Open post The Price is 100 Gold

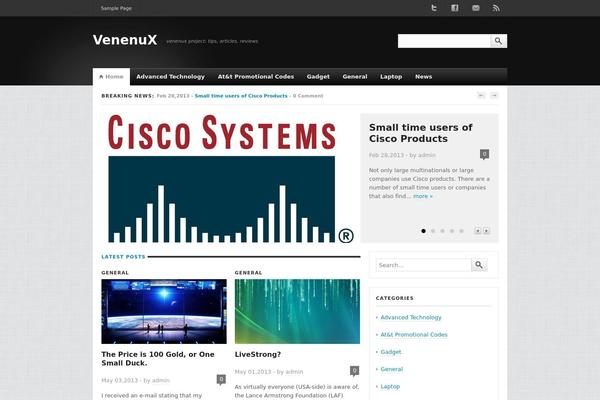click(158, 359)
